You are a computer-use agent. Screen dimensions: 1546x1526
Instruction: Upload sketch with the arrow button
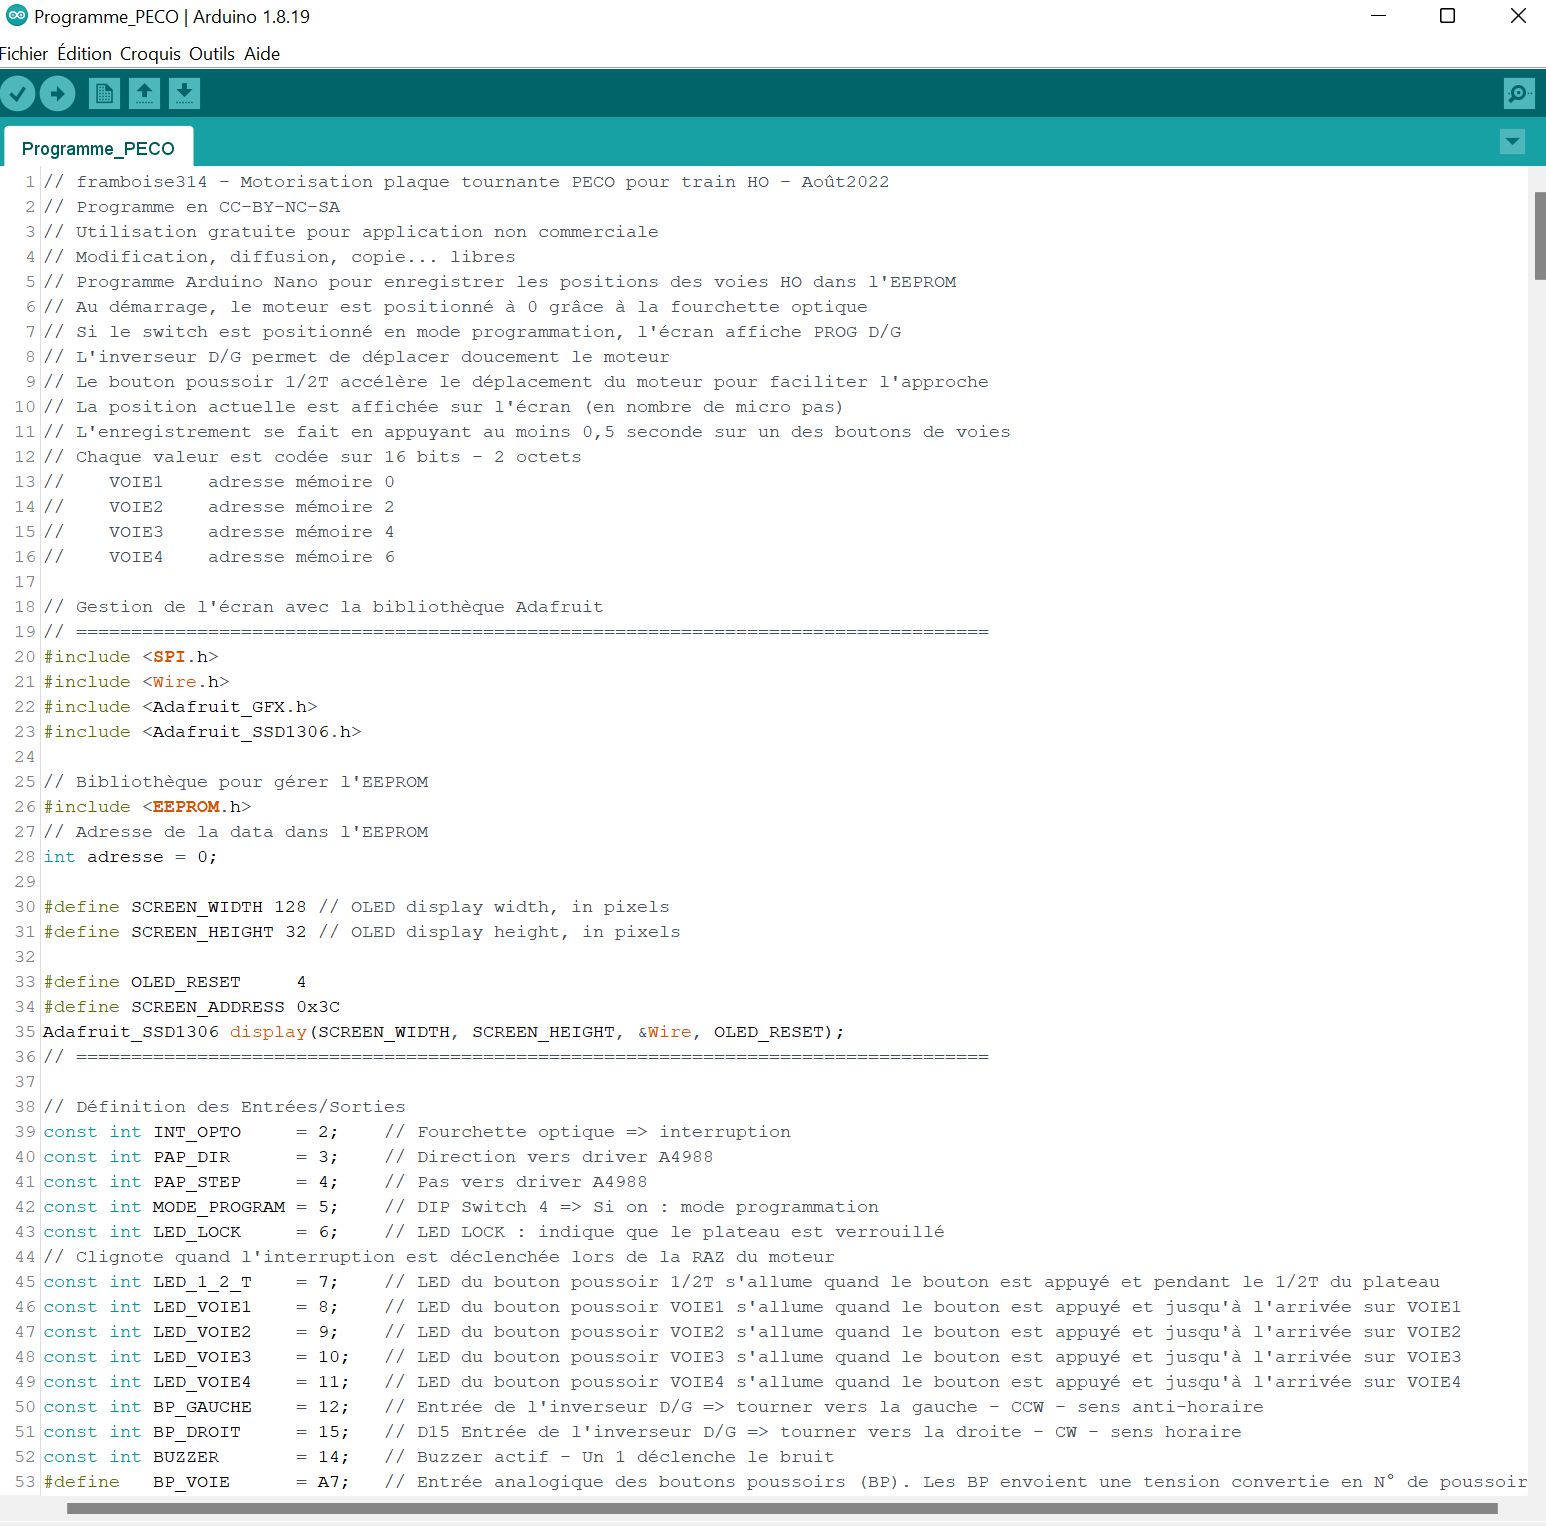click(x=58, y=94)
